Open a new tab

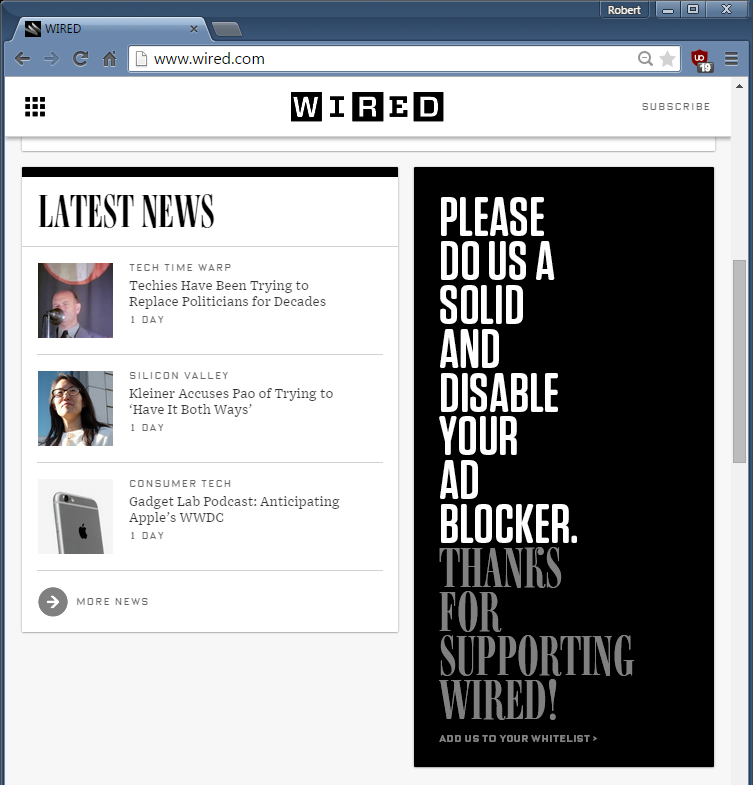(226, 29)
